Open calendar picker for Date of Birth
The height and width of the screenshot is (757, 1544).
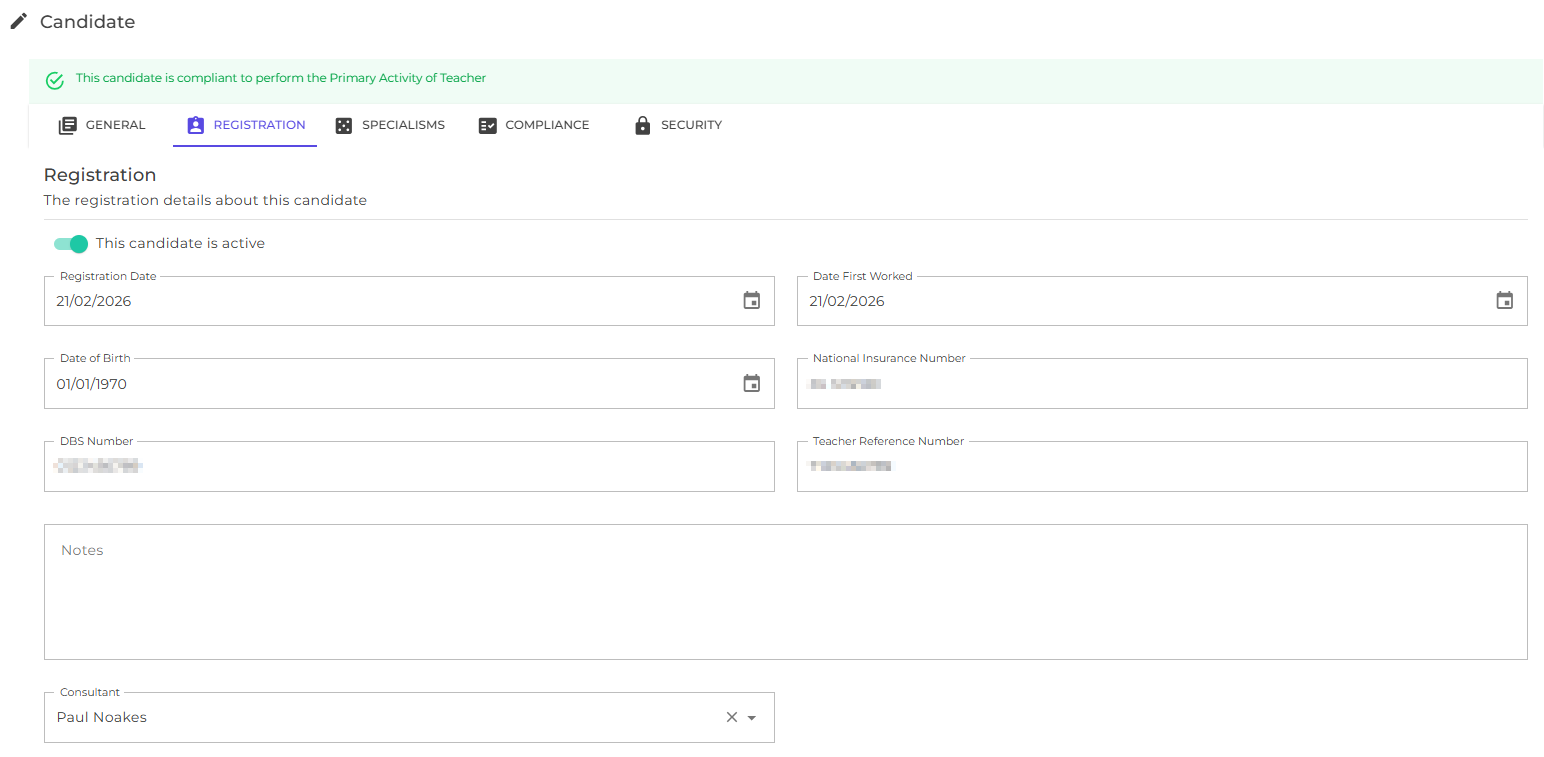pos(752,384)
